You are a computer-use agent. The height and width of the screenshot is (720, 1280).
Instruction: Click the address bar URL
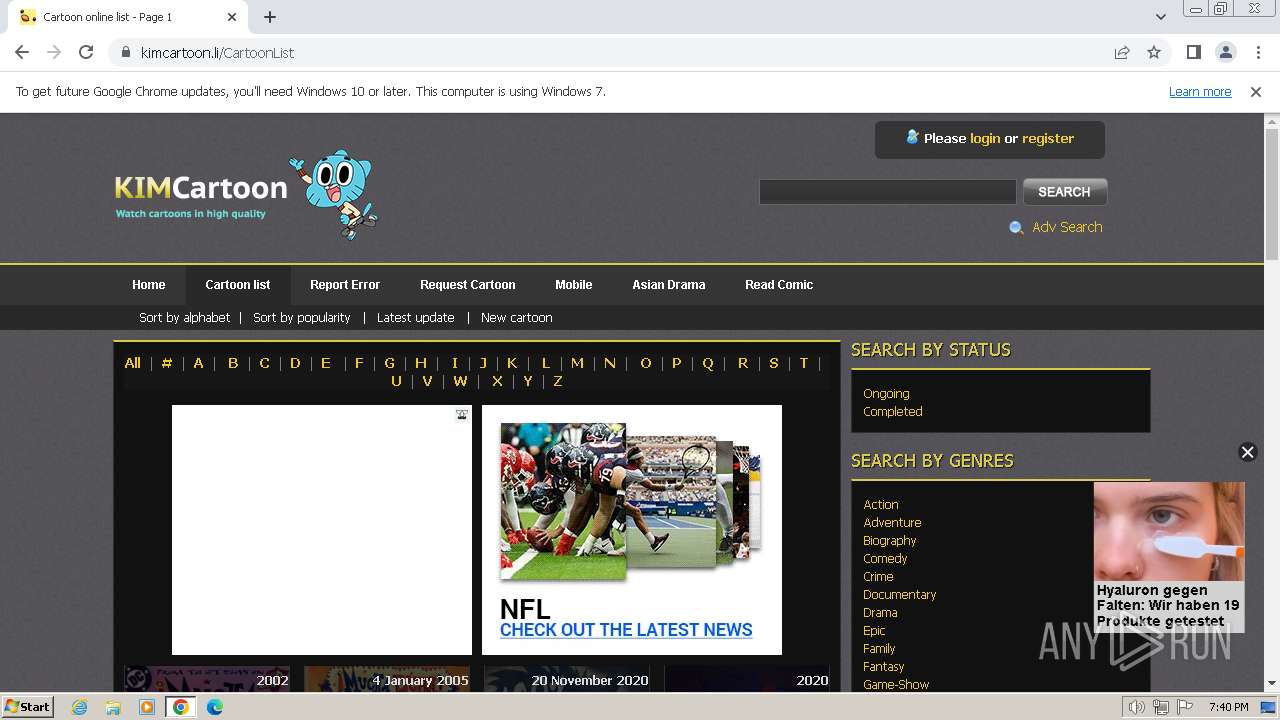[x=217, y=52]
